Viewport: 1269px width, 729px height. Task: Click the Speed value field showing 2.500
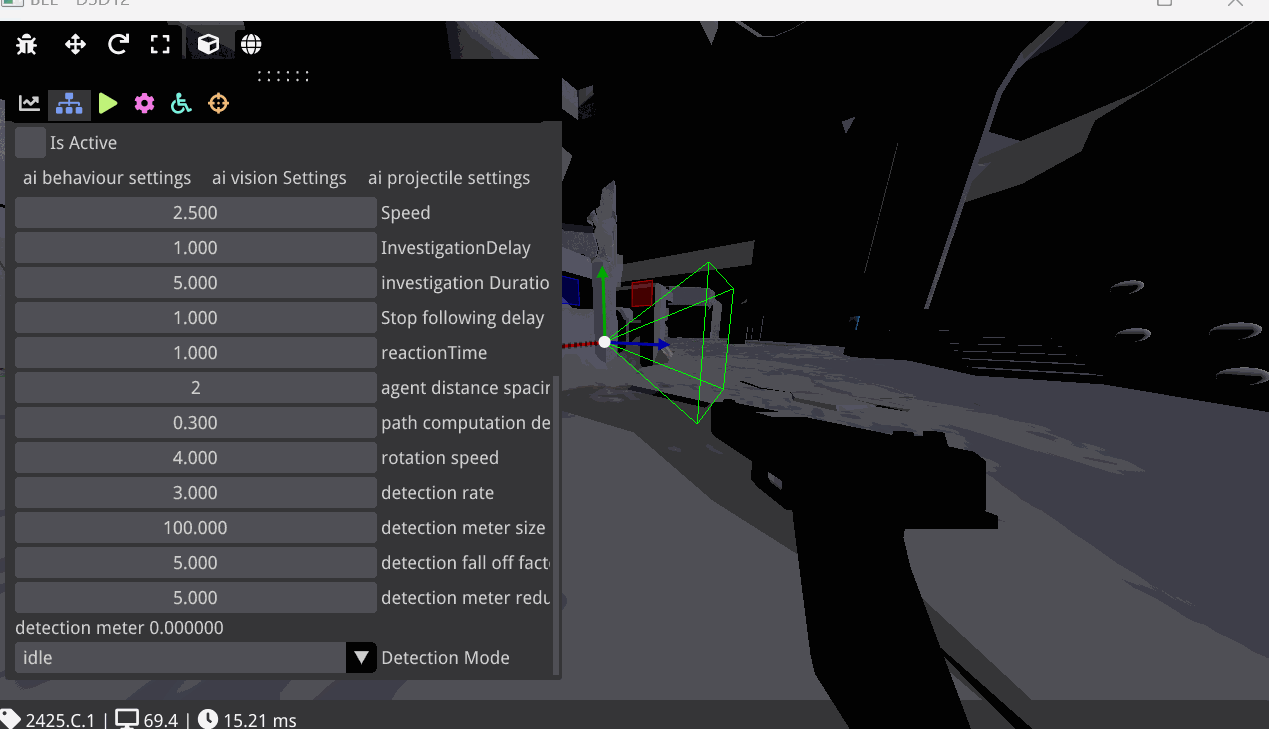pyautogui.click(x=195, y=212)
